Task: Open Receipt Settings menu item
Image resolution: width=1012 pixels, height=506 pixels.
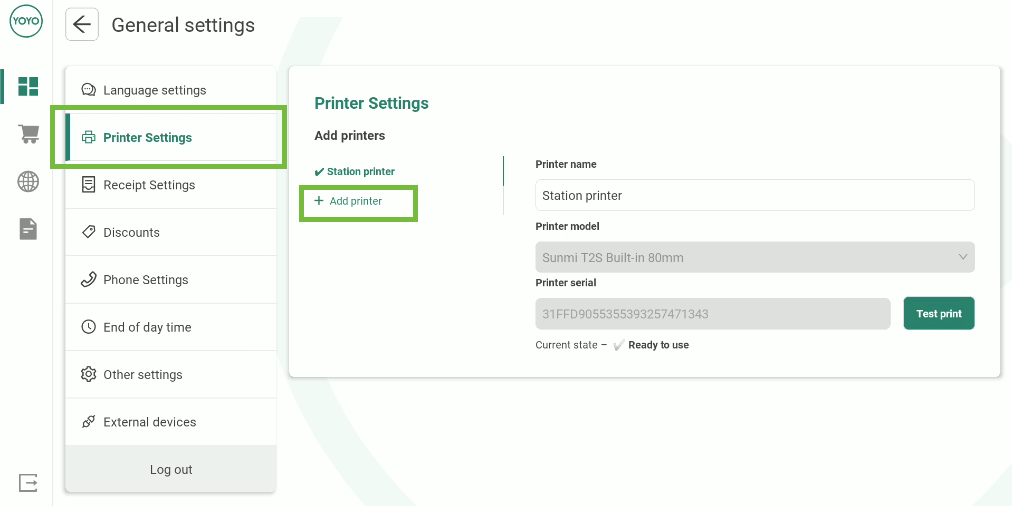Action: [x=171, y=185]
